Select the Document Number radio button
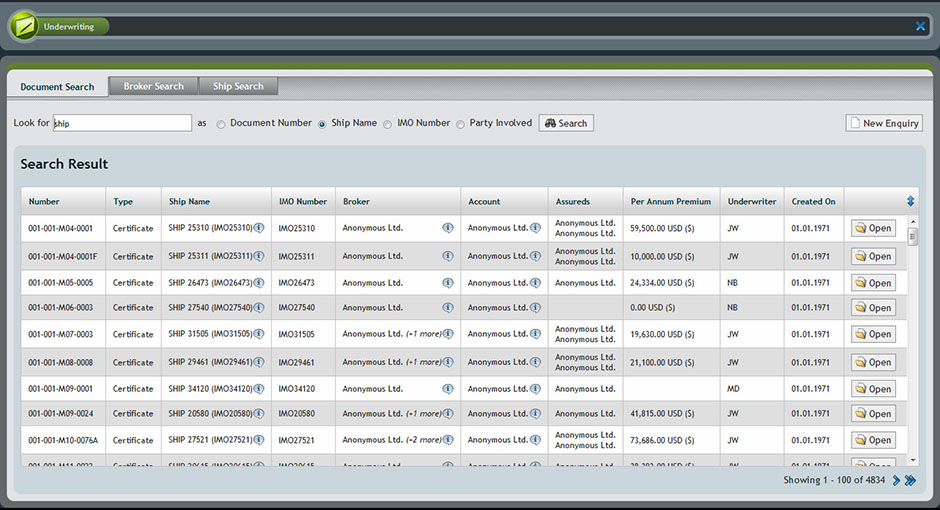 point(221,124)
